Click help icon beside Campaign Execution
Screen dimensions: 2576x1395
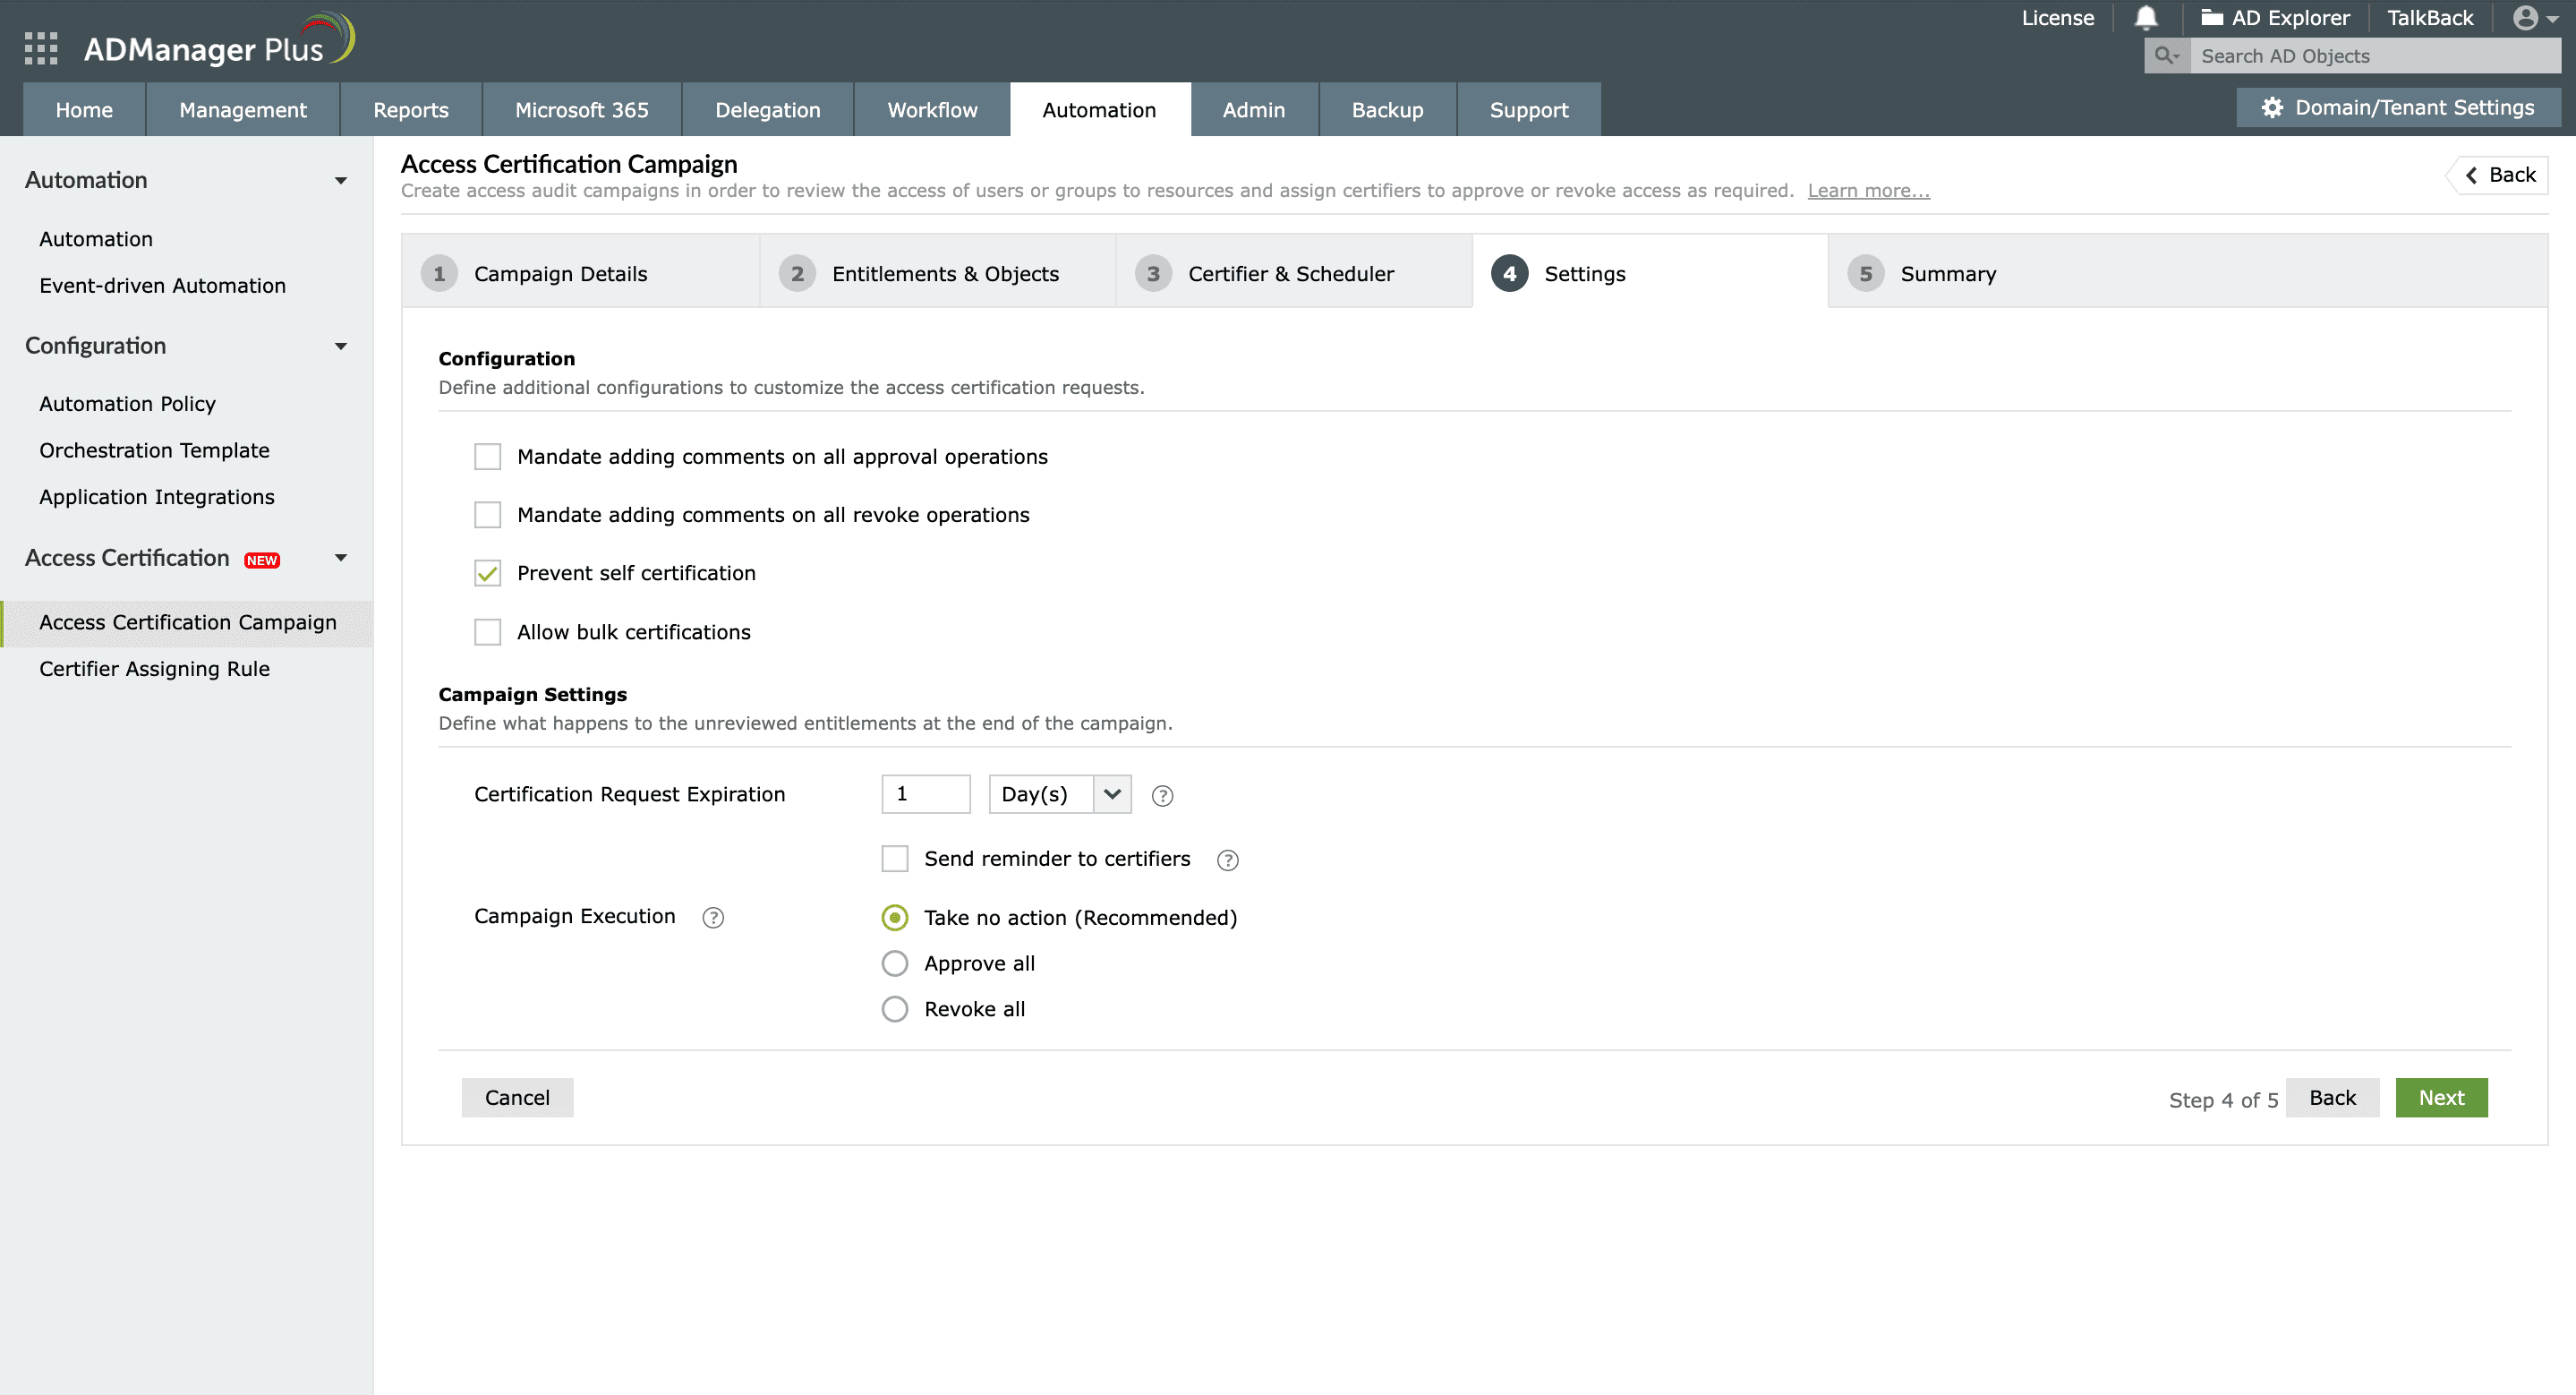click(x=713, y=917)
